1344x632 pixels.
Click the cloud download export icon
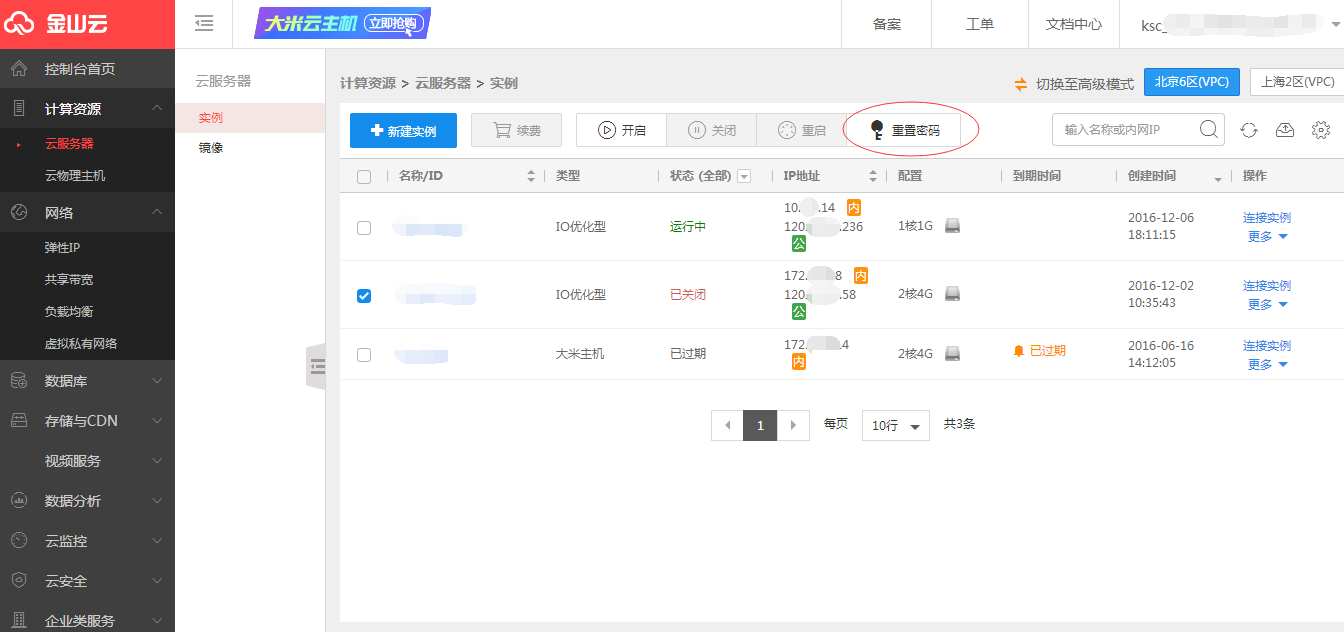(1285, 130)
